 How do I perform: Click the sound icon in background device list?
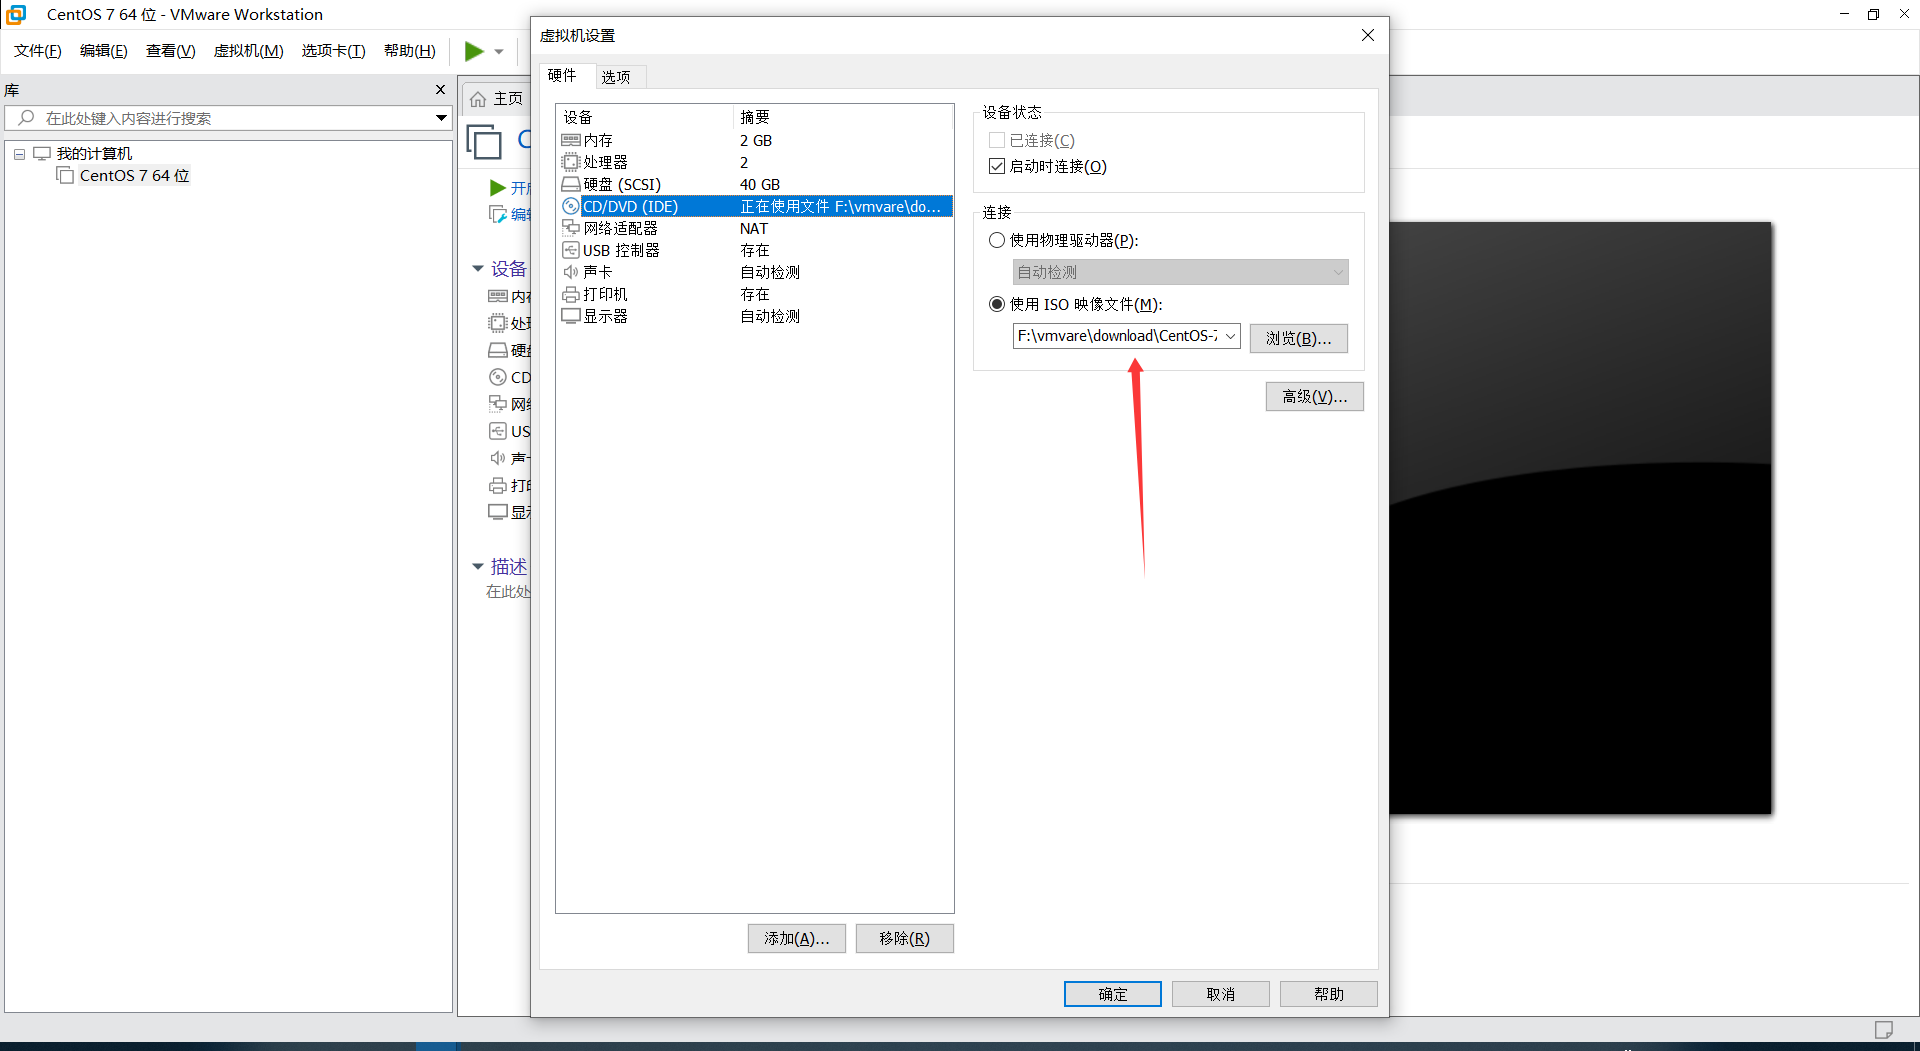498,458
